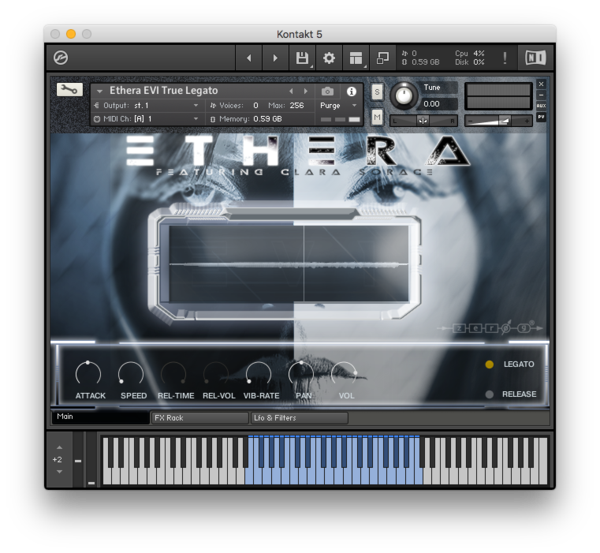
Task: Switch to the Main tab
Action: 100,417
